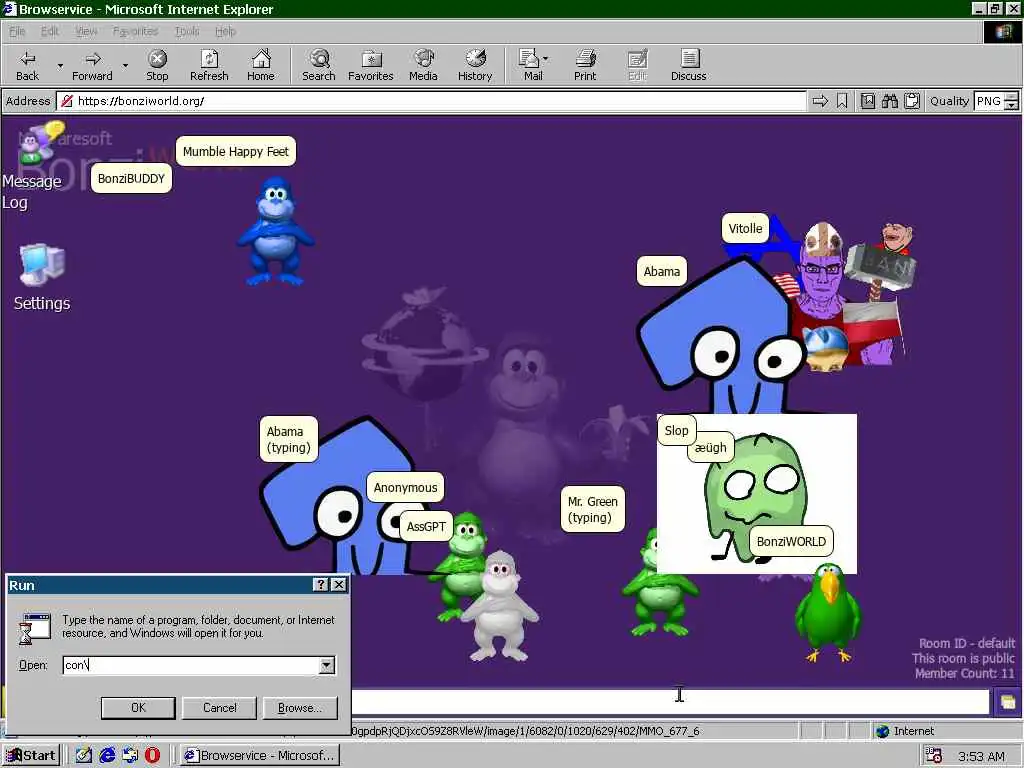
Task: Click the Run dialog Open text field
Action: click(x=191, y=665)
